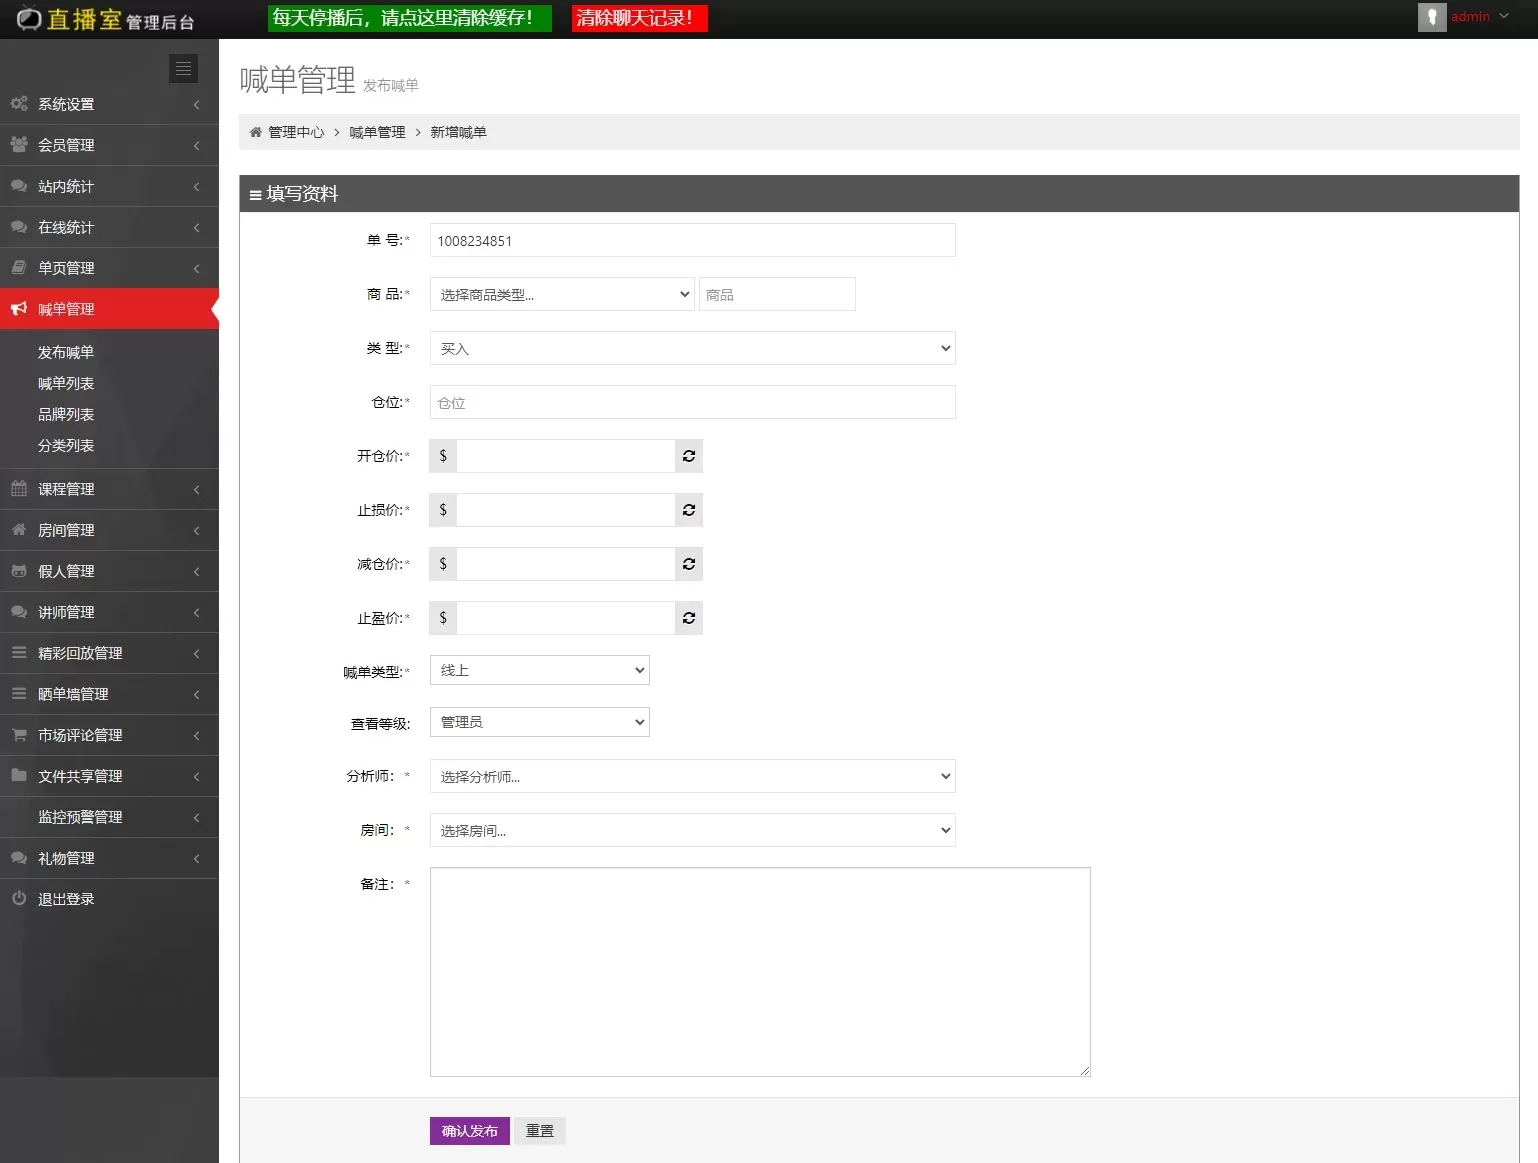Viewport: 1538px width, 1163px height.
Task: Click refresh icon beside 止损价 field
Action: [689, 510]
